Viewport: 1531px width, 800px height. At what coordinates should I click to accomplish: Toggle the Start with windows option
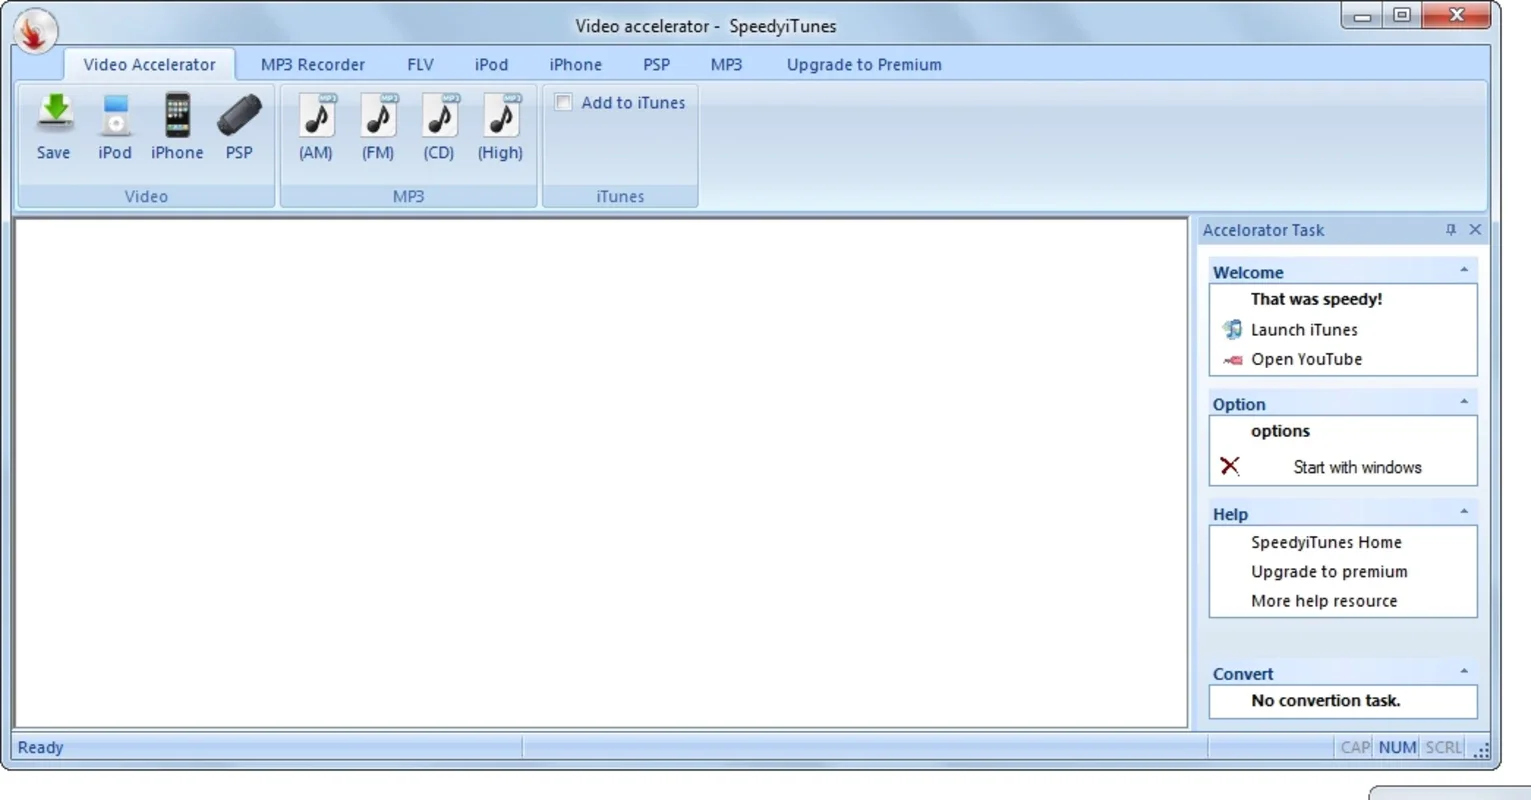tap(1357, 467)
